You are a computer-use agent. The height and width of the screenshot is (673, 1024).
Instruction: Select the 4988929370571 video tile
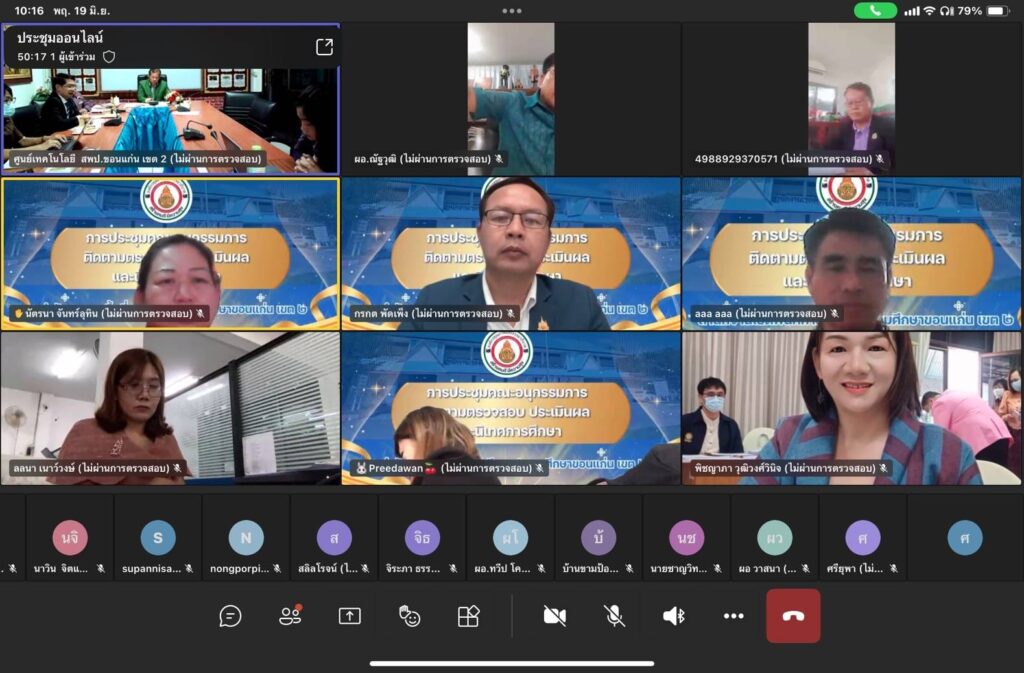(x=852, y=99)
